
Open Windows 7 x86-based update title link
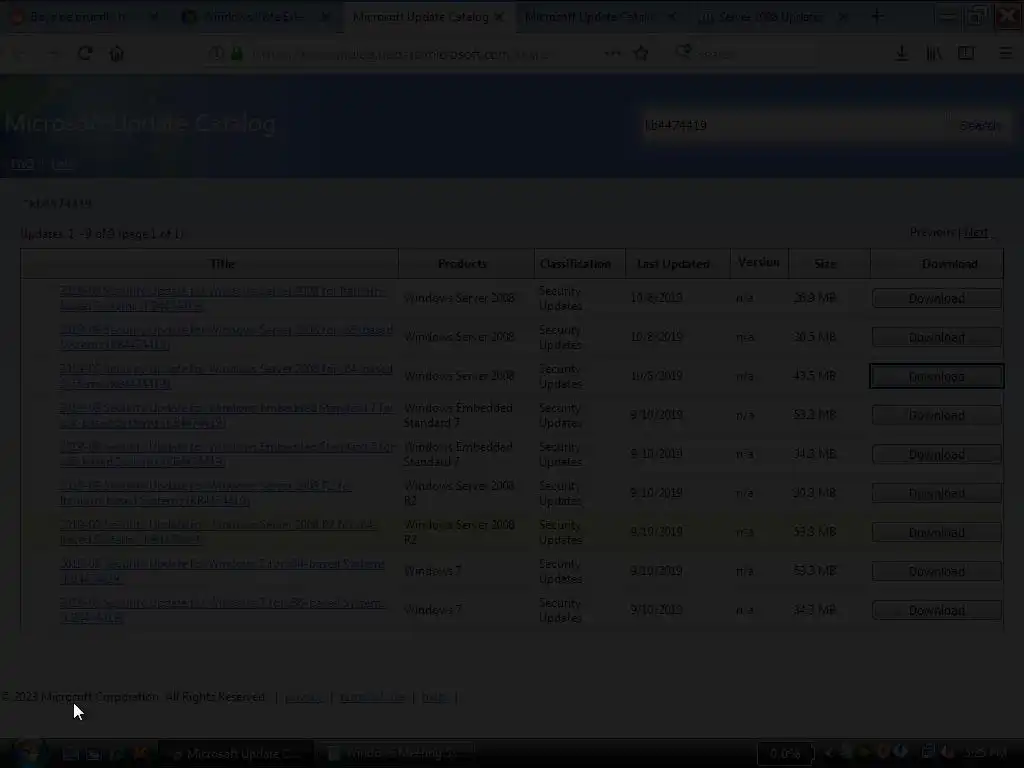(221, 610)
